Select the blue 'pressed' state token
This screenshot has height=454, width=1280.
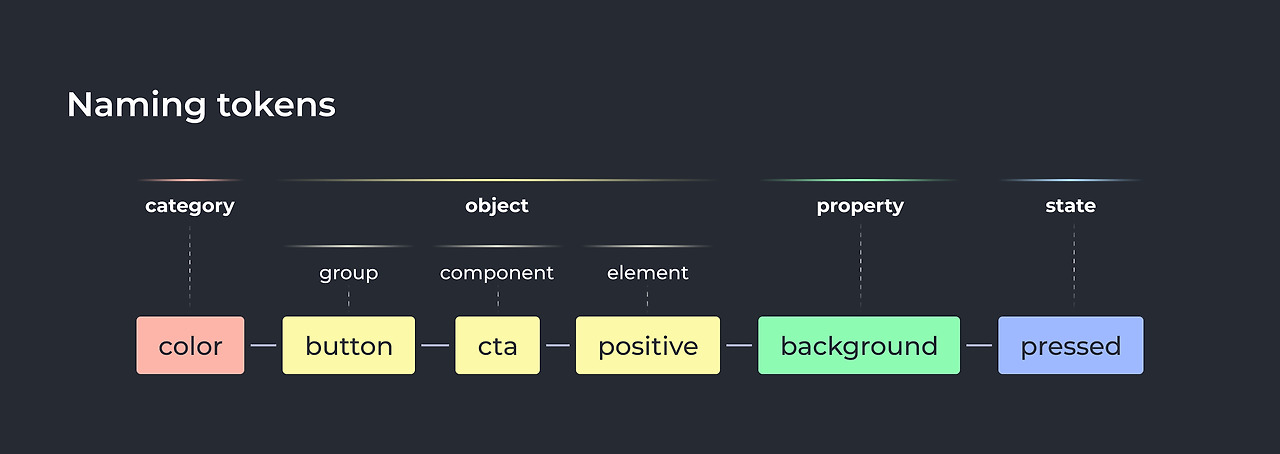(x=1070, y=345)
